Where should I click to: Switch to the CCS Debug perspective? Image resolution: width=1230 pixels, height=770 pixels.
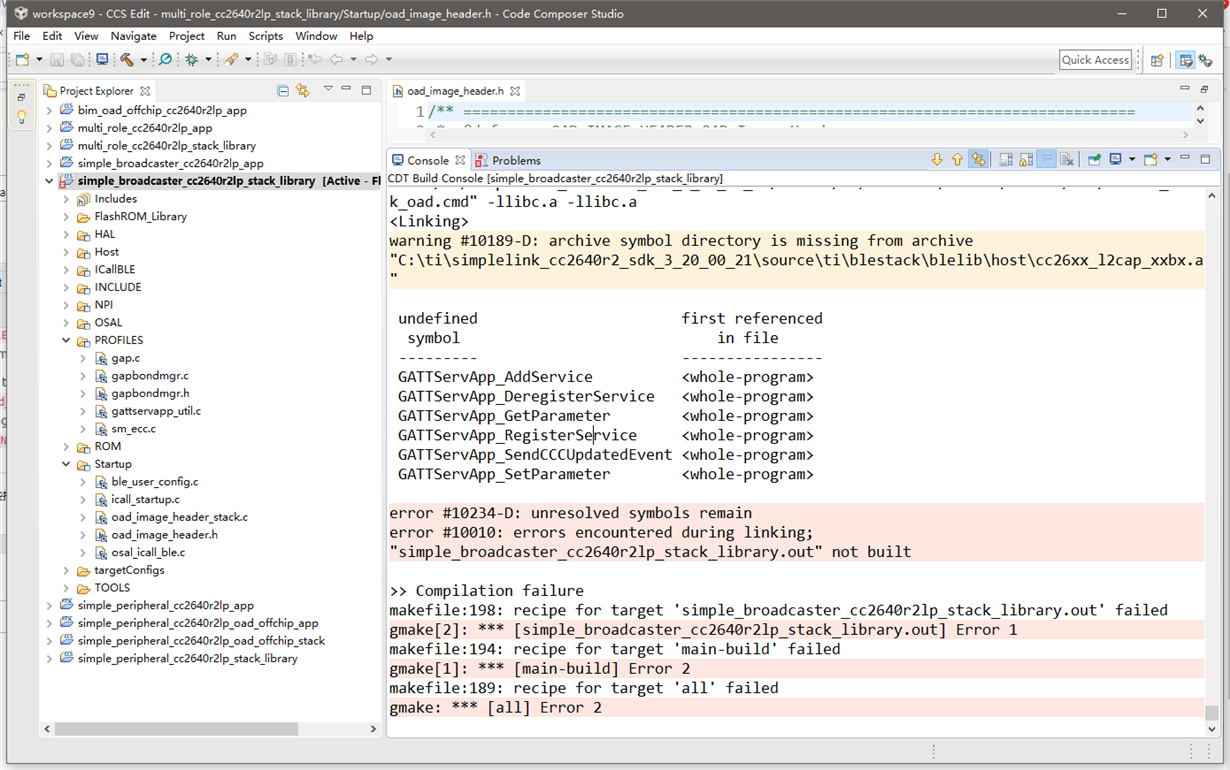pos(1205,60)
